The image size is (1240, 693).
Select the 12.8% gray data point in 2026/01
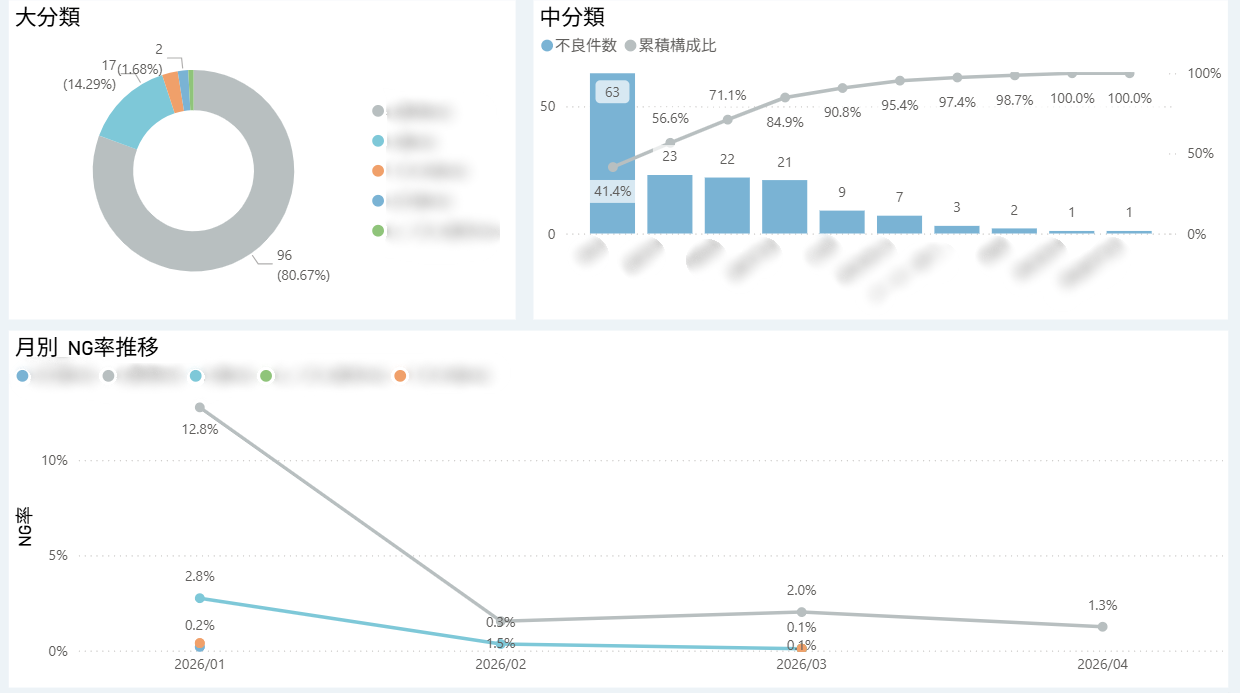(x=200, y=407)
